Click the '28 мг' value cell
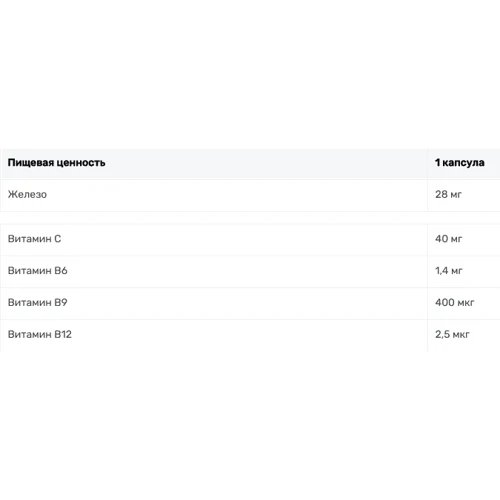Screen dimensions: 500x500 pos(464,195)
